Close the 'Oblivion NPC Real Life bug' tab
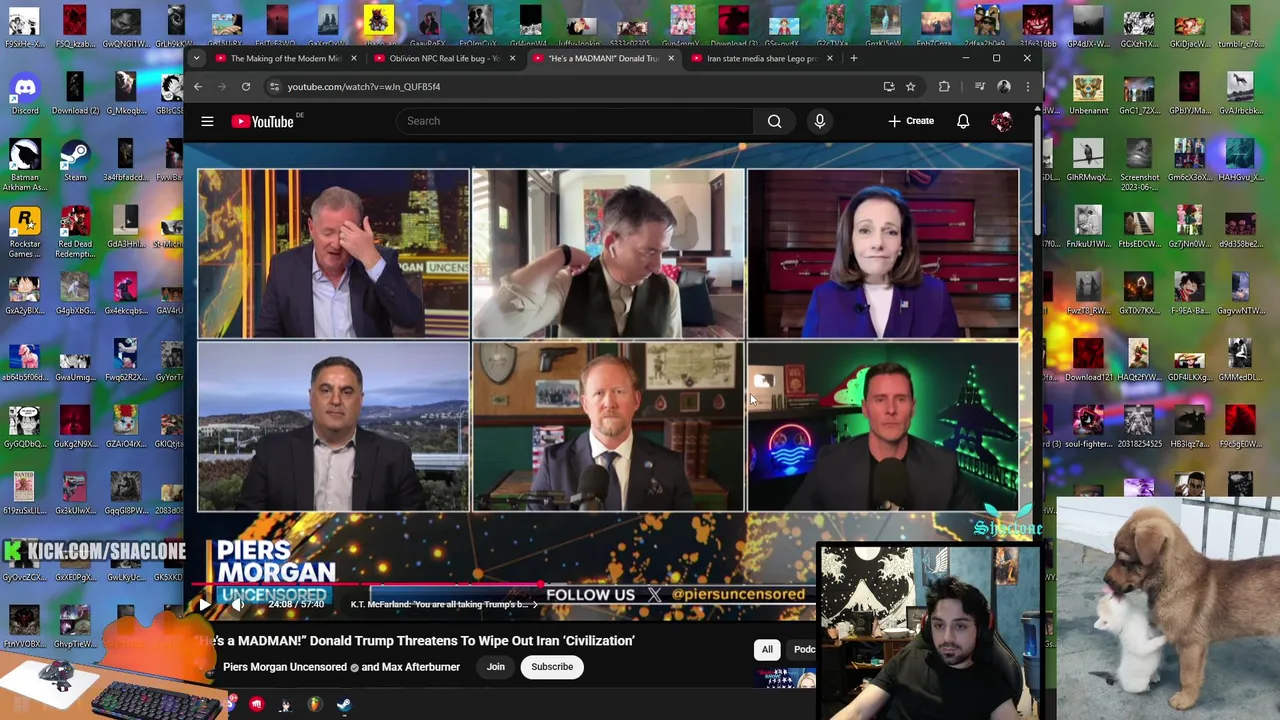Viewport: 1280px width, 720px height. 512,58
